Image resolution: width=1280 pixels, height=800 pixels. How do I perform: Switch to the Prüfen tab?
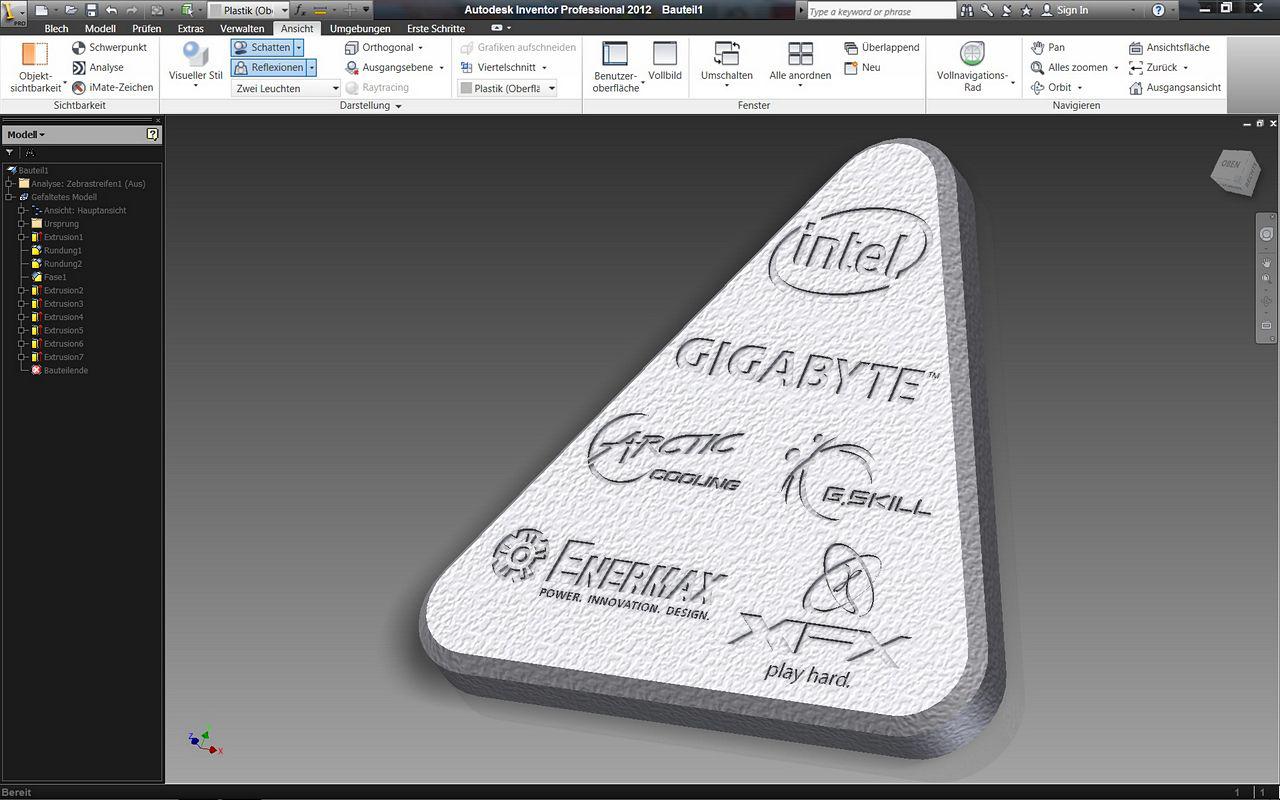(147, 29)
